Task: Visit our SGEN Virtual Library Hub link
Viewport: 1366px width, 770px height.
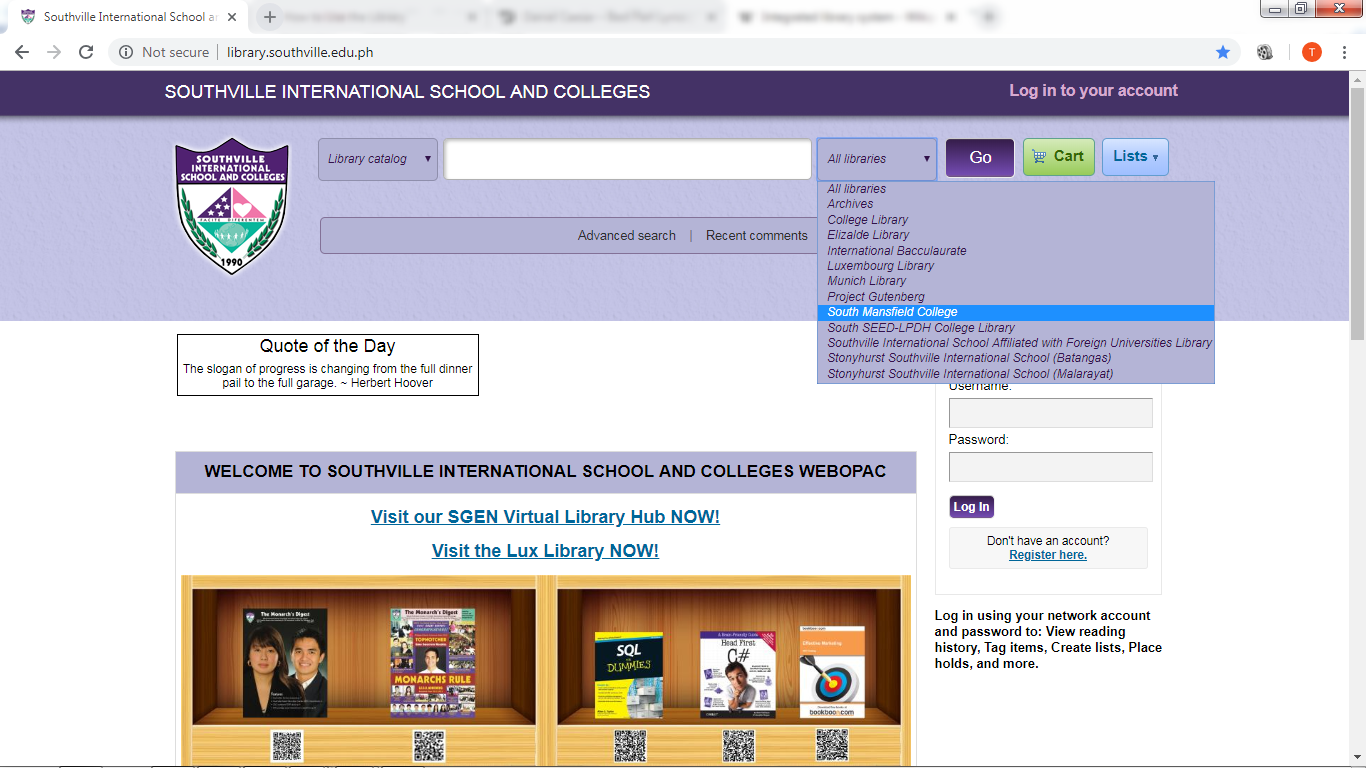Action: pyautogui.click(x=545, y=517)
